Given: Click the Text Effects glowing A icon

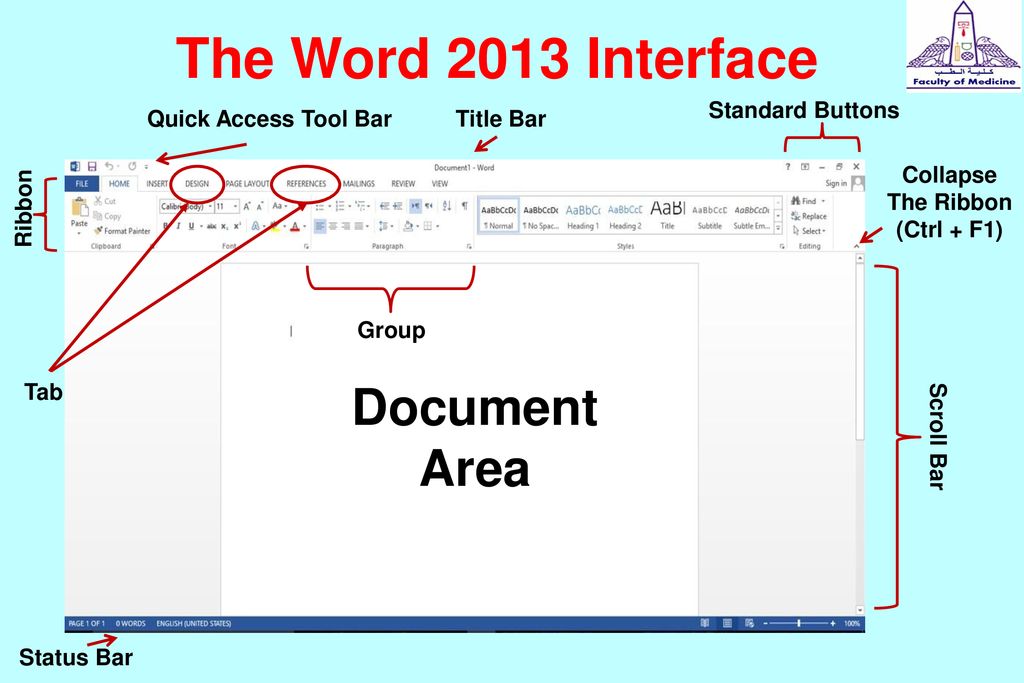Looking at the screenshot, I should click(x=255, y=226).
